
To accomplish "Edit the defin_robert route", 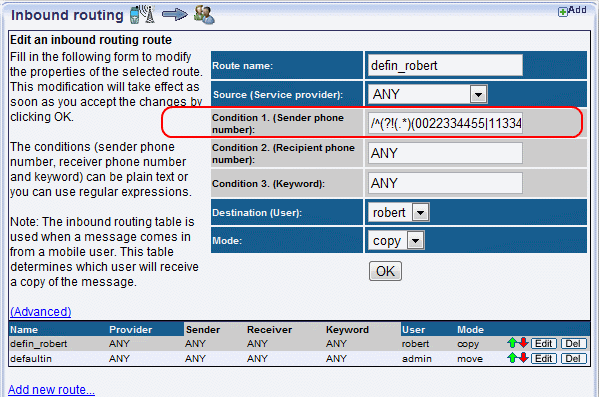I will click(x=544, y=343).
